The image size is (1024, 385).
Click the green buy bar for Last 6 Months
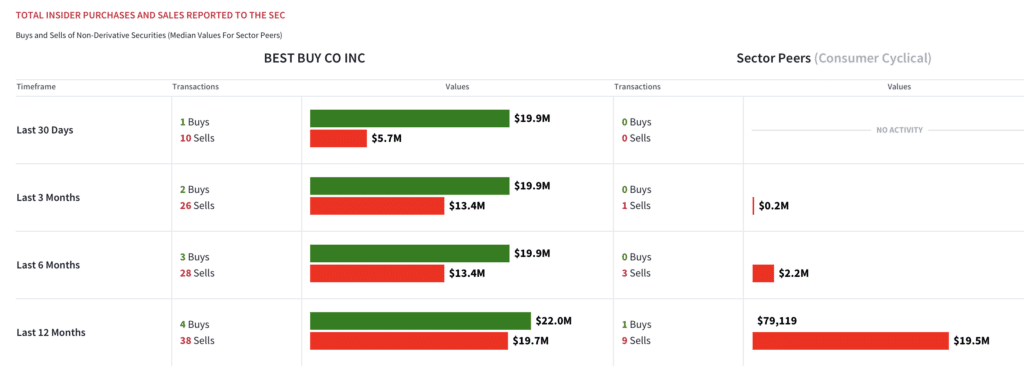tap(409, 253)
